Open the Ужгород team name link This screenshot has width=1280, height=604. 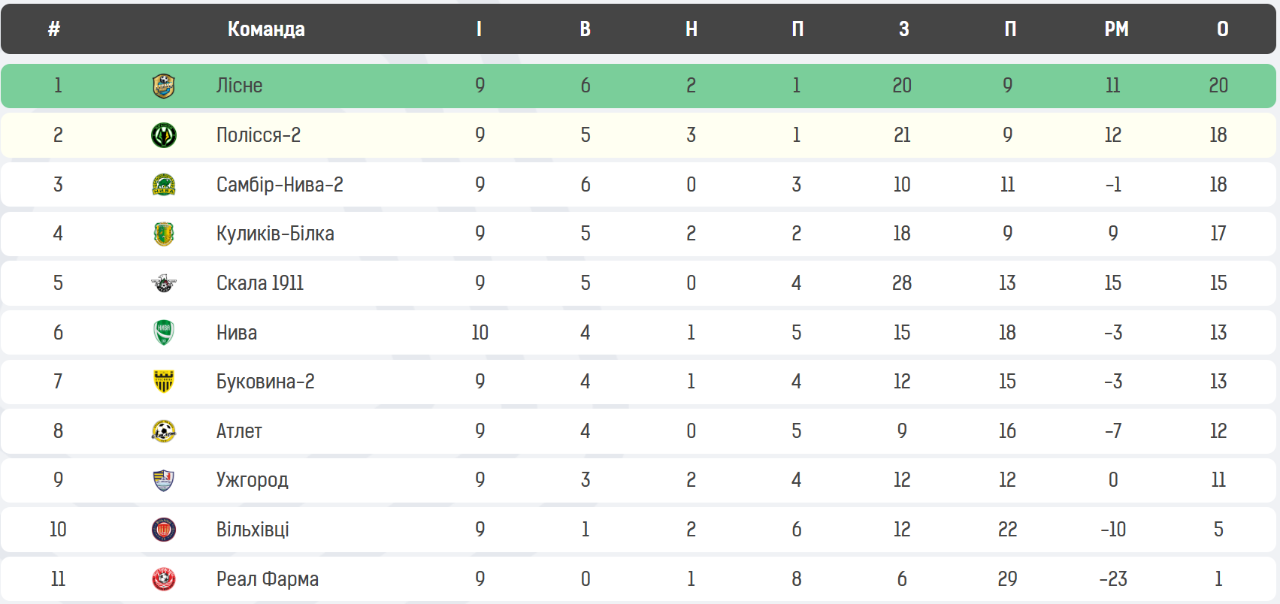[252, 480]
